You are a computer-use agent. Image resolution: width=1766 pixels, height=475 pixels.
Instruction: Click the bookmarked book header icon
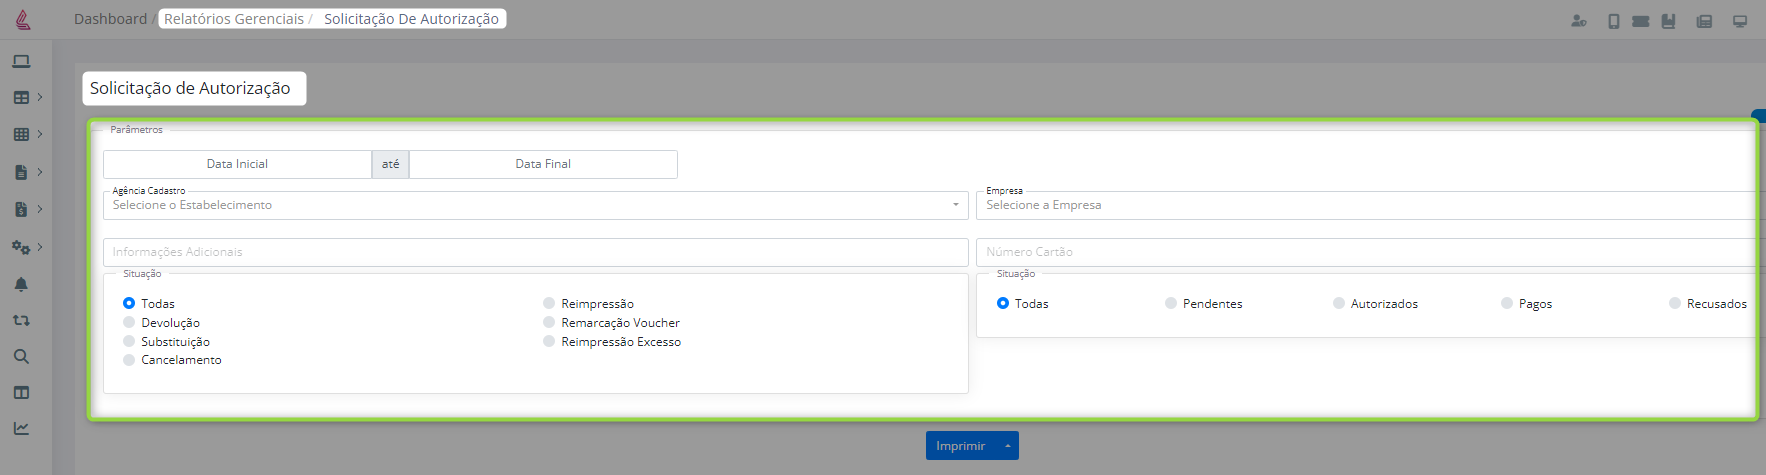[x=1668, y=21]
